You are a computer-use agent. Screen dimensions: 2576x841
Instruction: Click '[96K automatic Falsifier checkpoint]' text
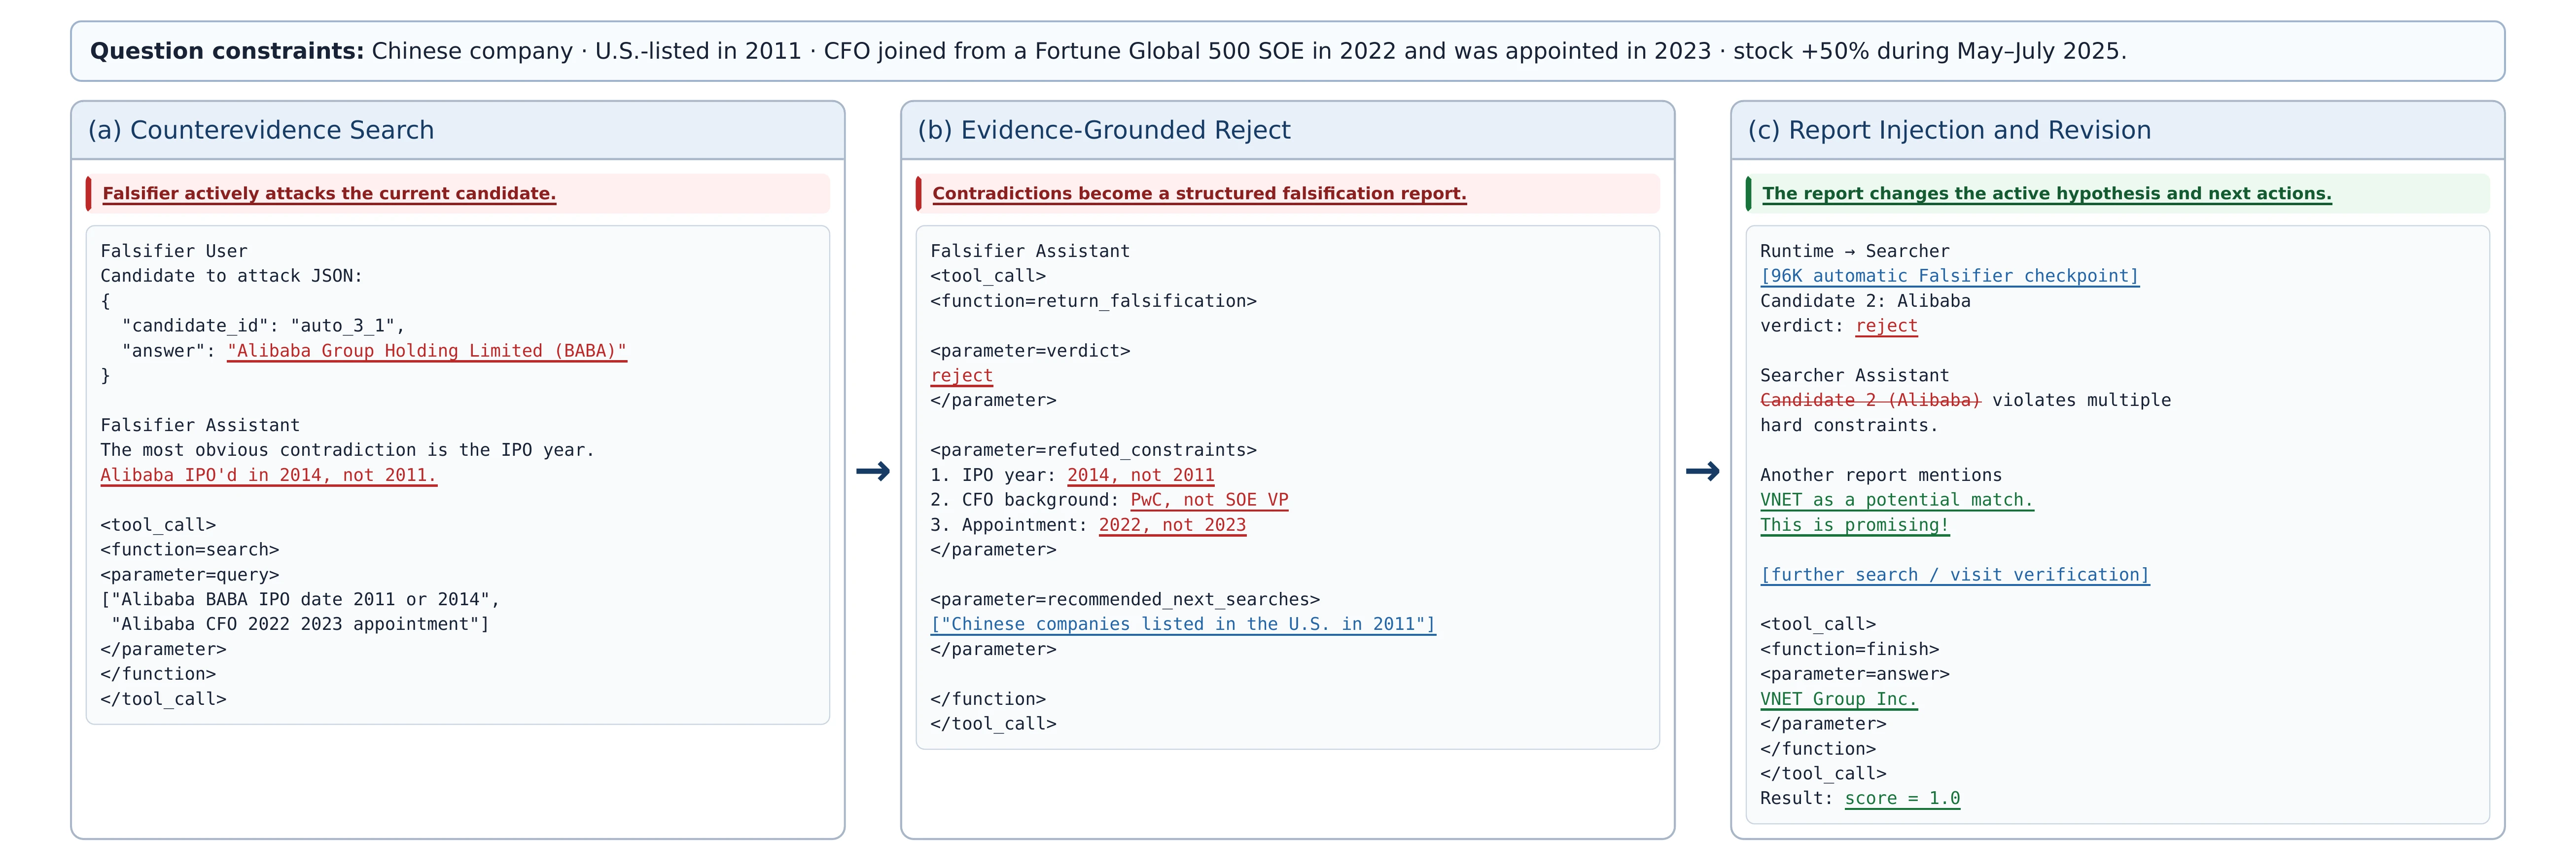pos(1949,276)
